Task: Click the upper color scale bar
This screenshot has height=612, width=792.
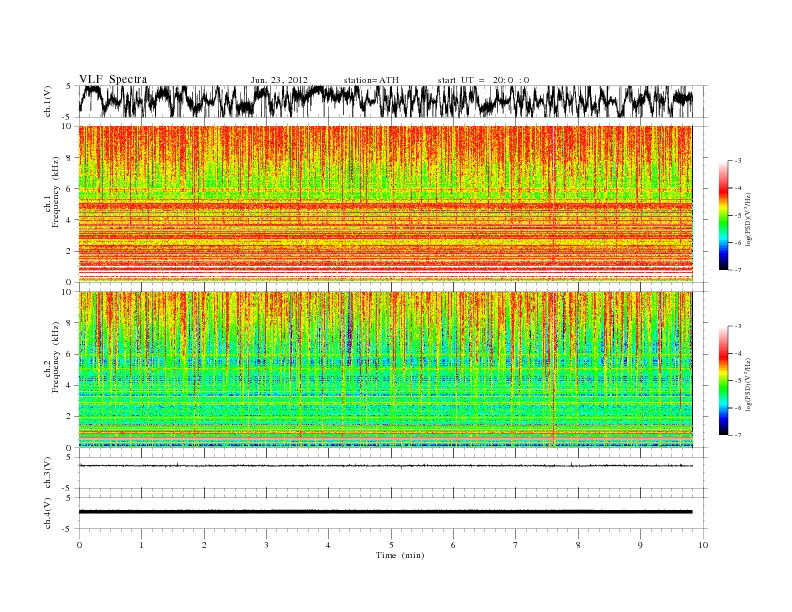Action: tap(723, 216)
